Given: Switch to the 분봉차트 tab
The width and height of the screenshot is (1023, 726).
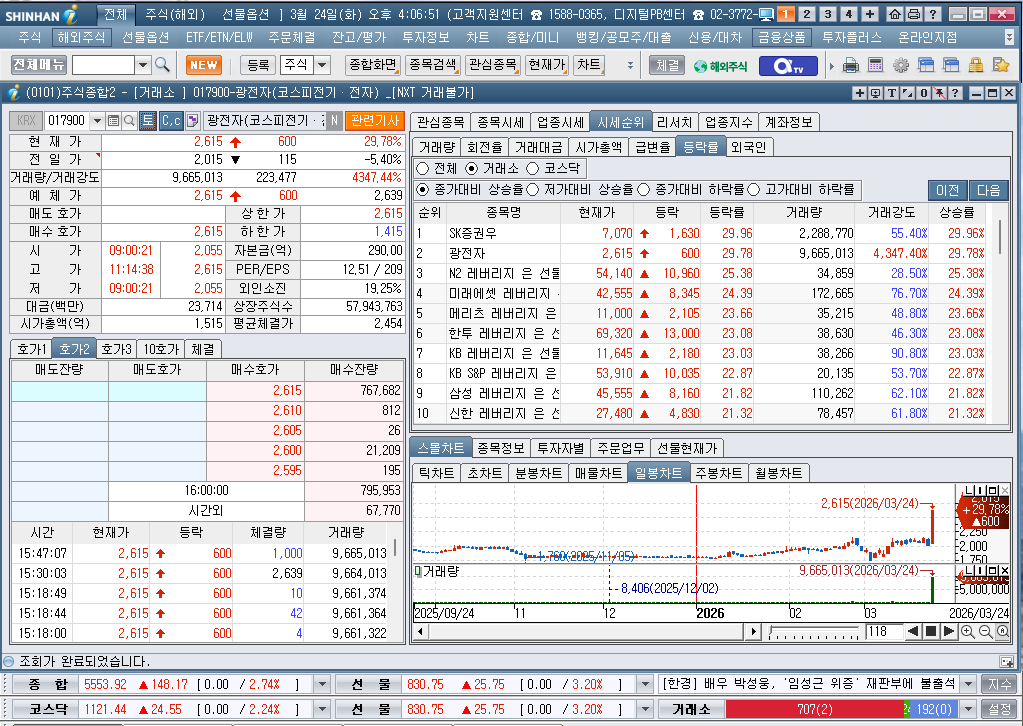Looking at the screenshot, I should tap(538, 473).
